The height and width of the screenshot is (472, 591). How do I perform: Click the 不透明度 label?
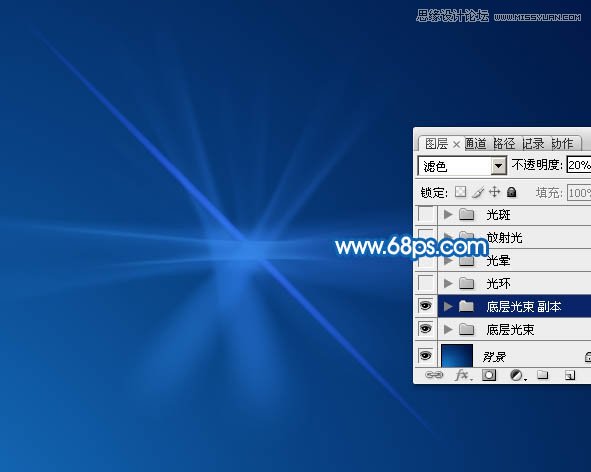(x=537, y=165)
